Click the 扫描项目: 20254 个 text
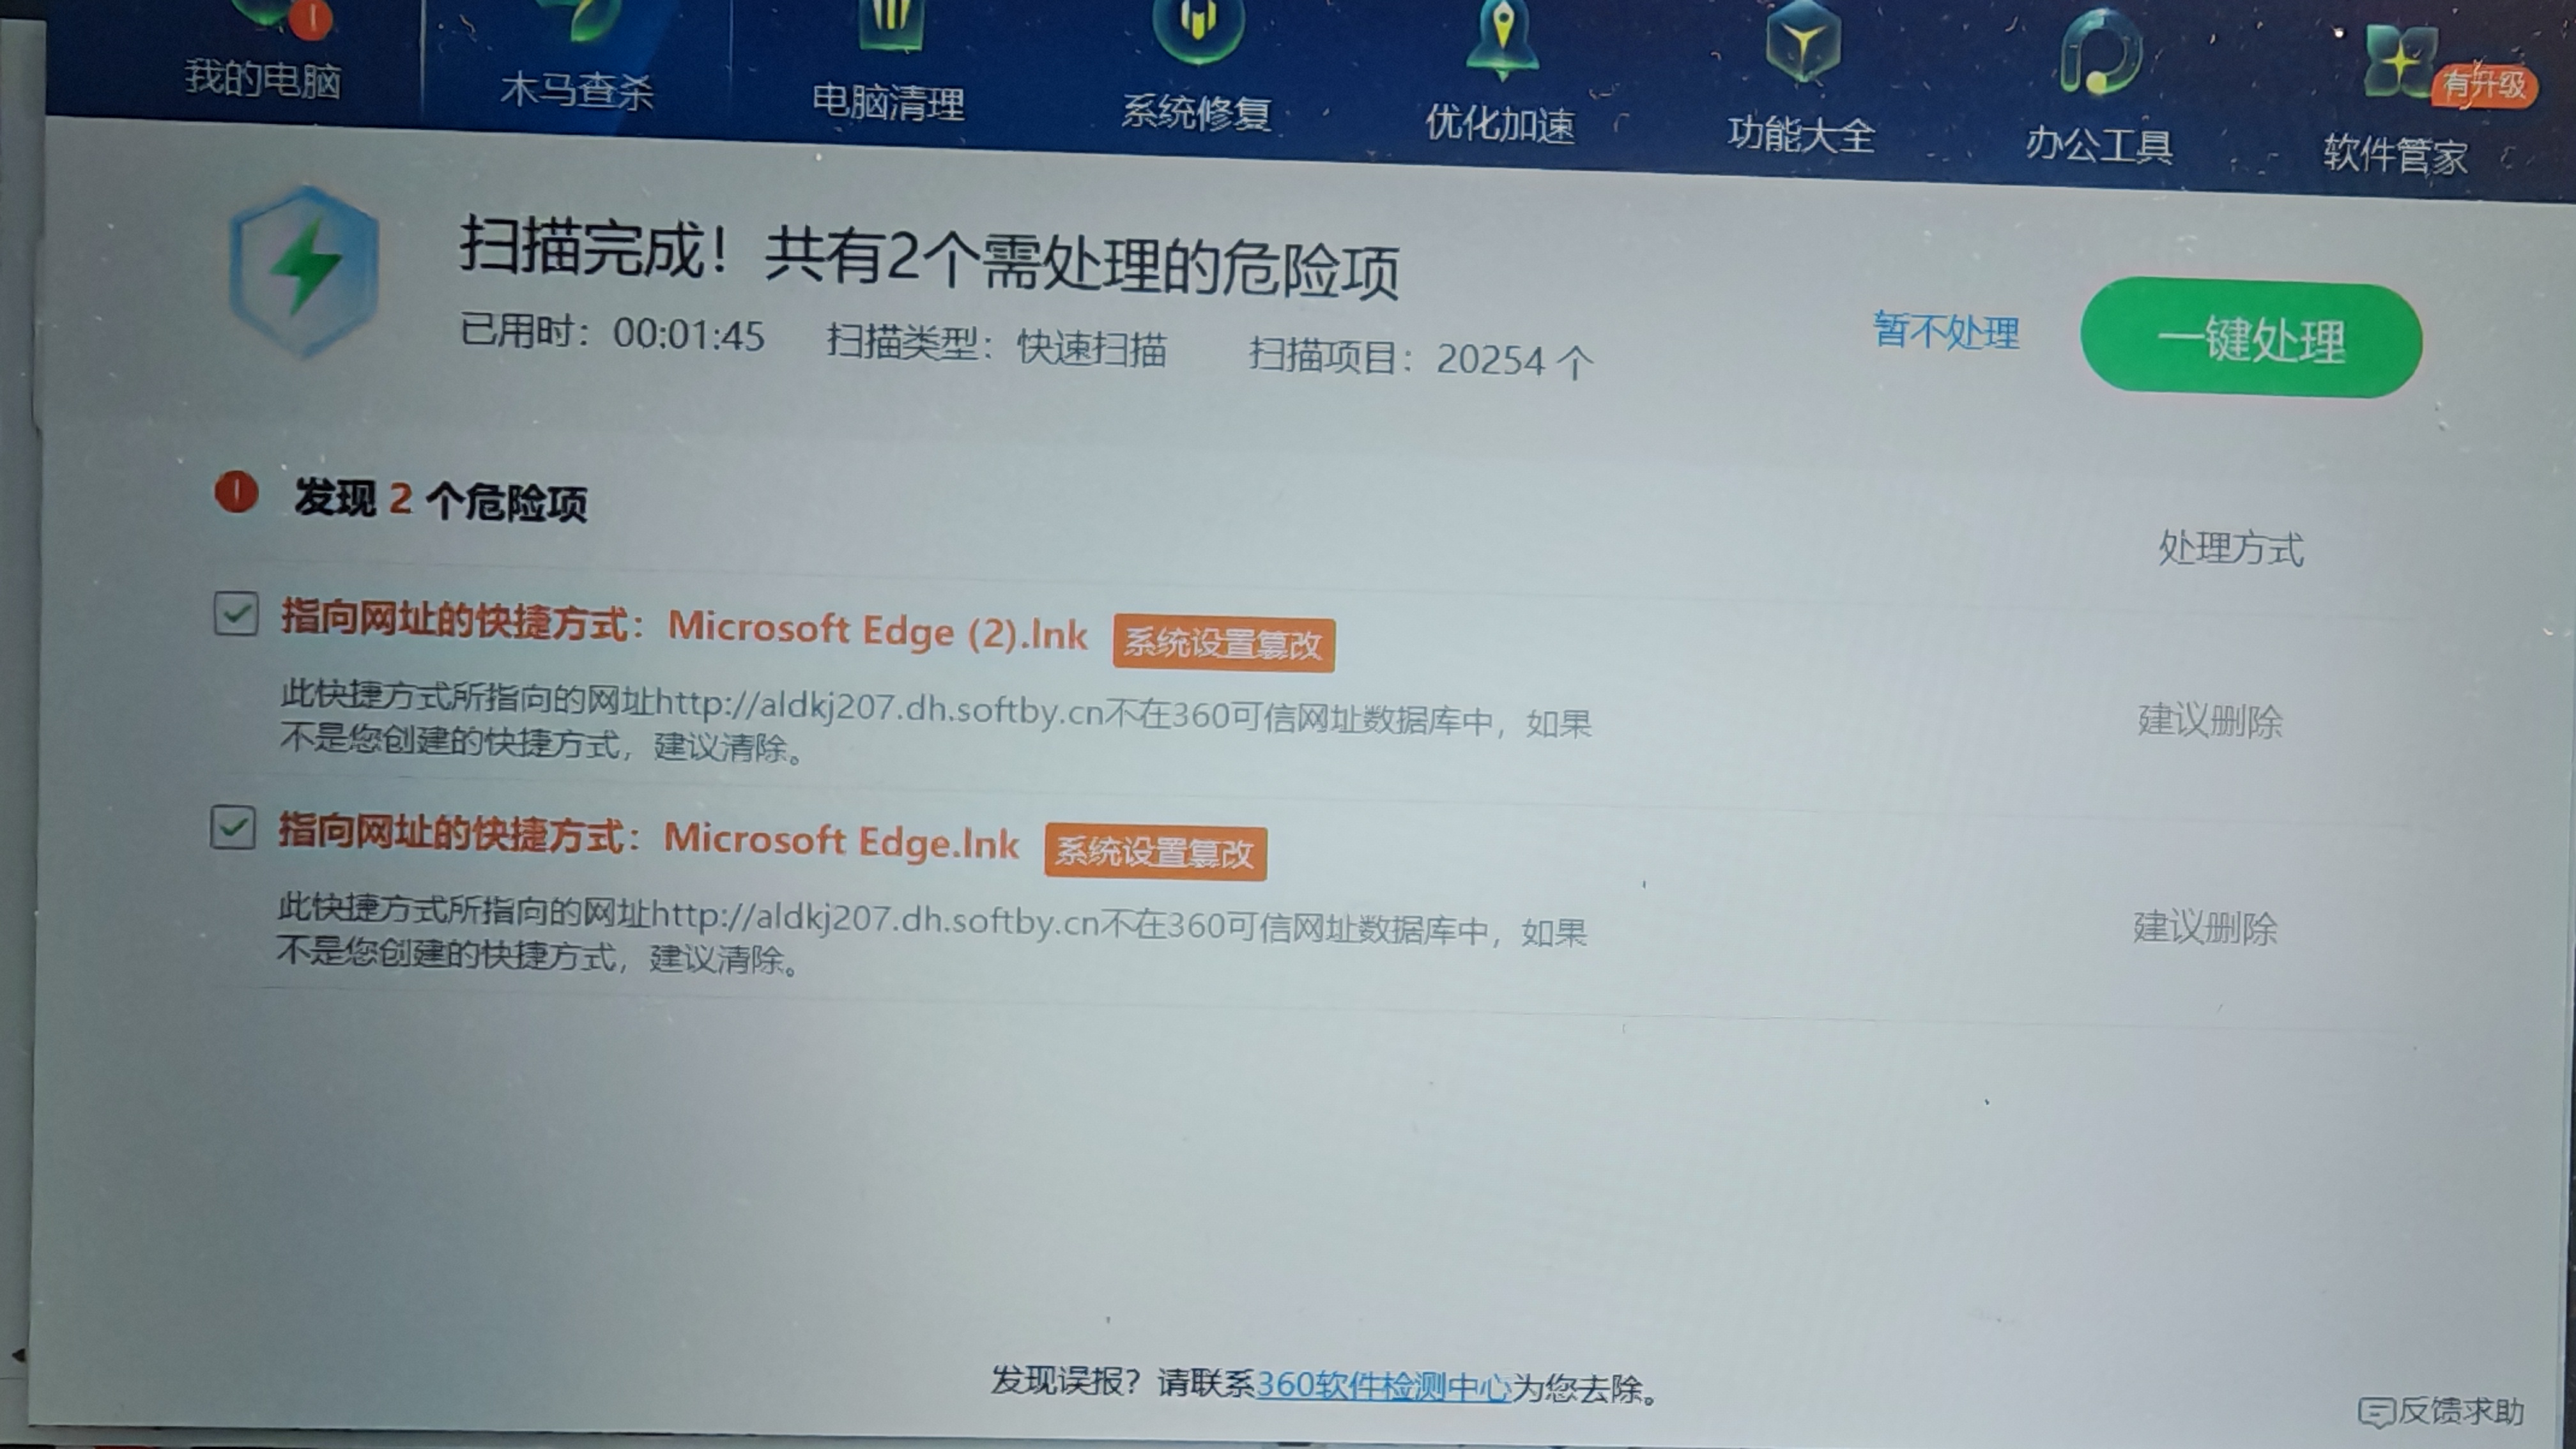 pos(1421,359)
